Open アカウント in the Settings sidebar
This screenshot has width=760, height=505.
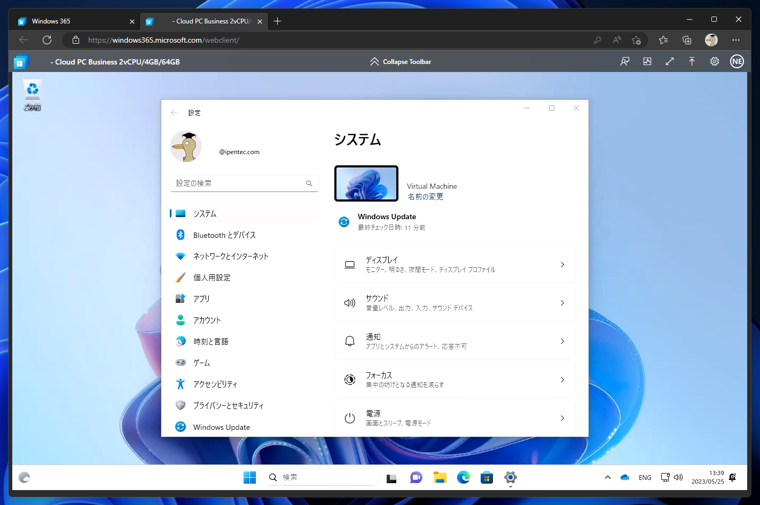[x=244, y=320]
